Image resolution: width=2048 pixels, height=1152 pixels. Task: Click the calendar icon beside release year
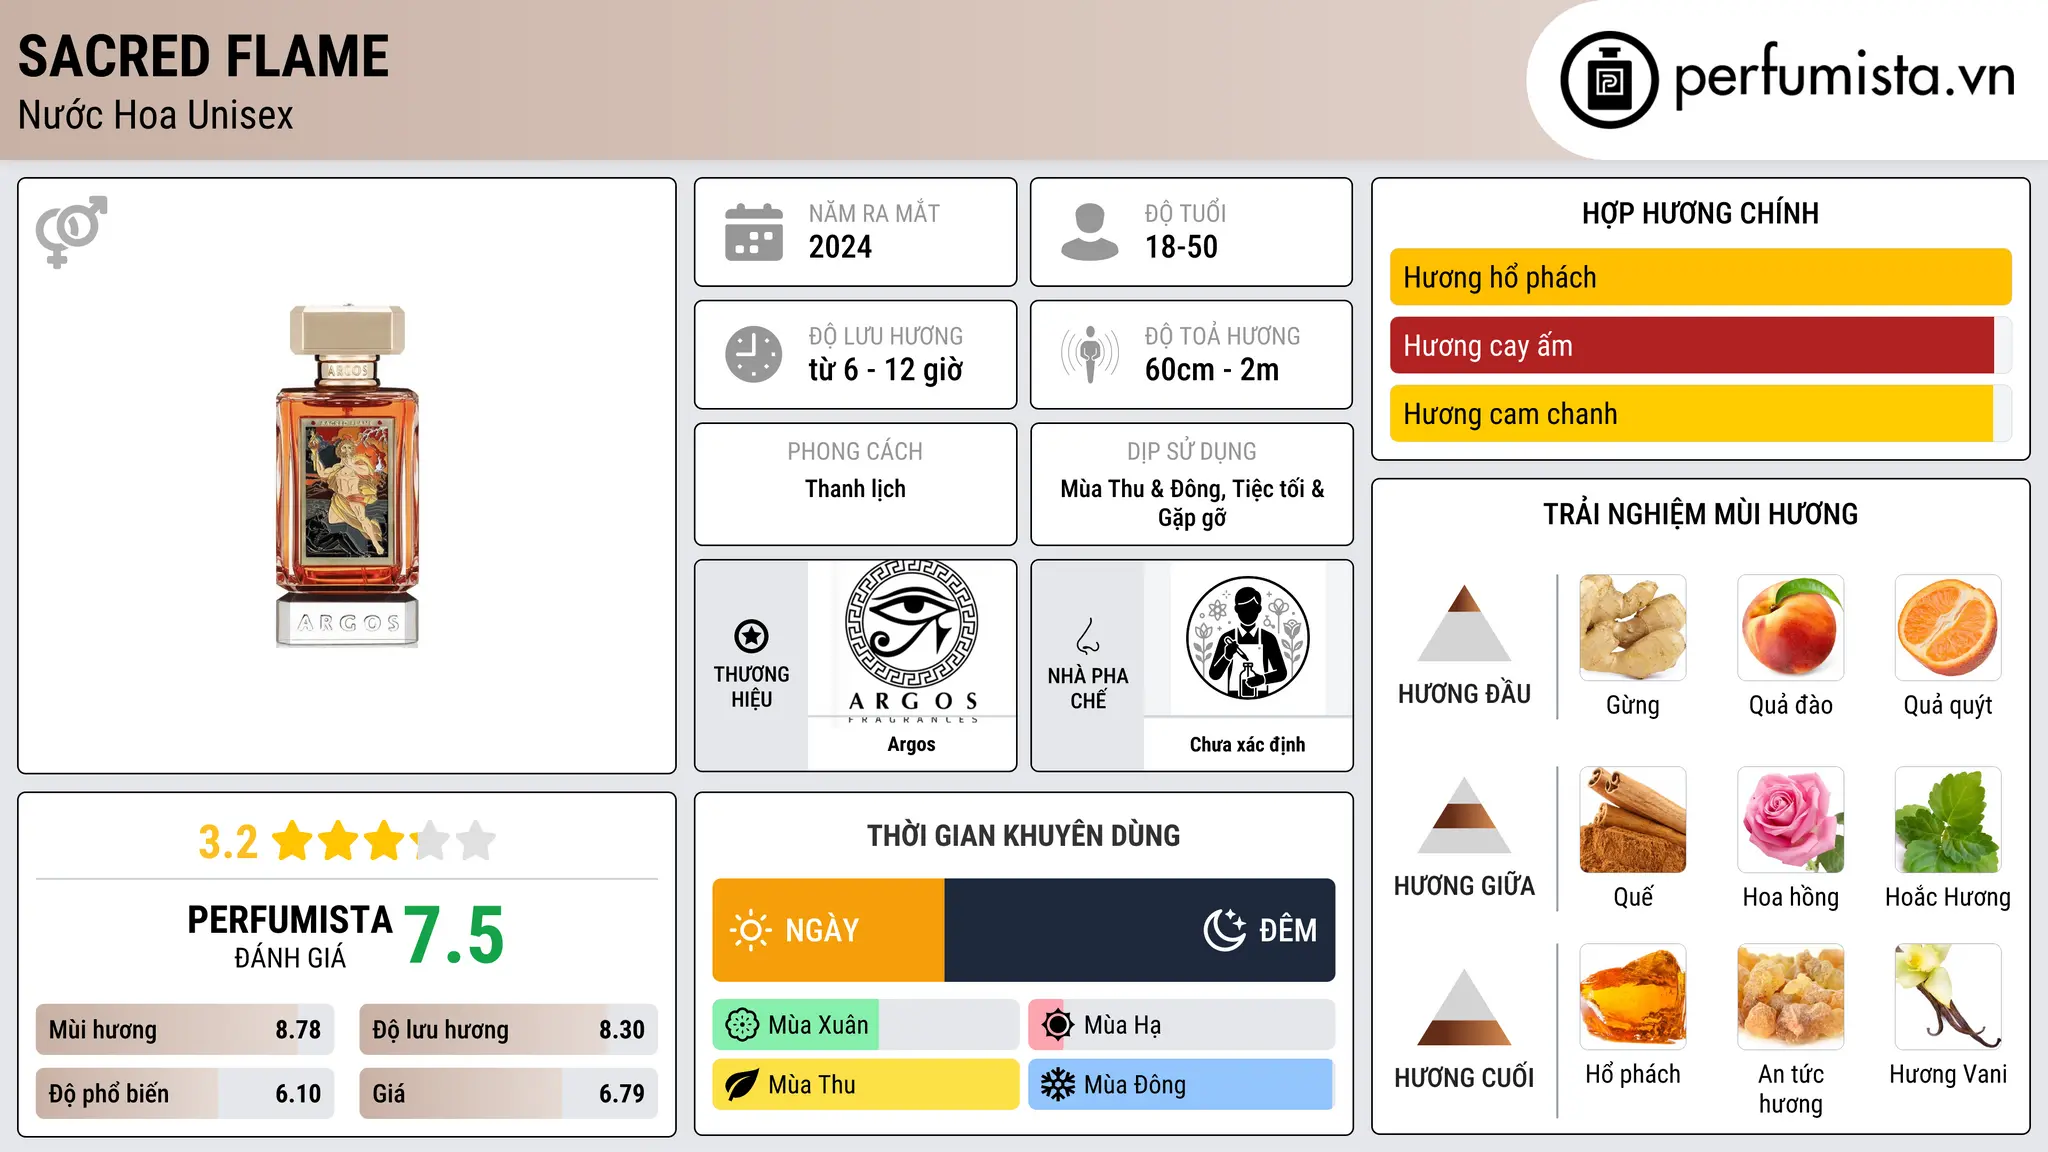[x=754, y=232]
